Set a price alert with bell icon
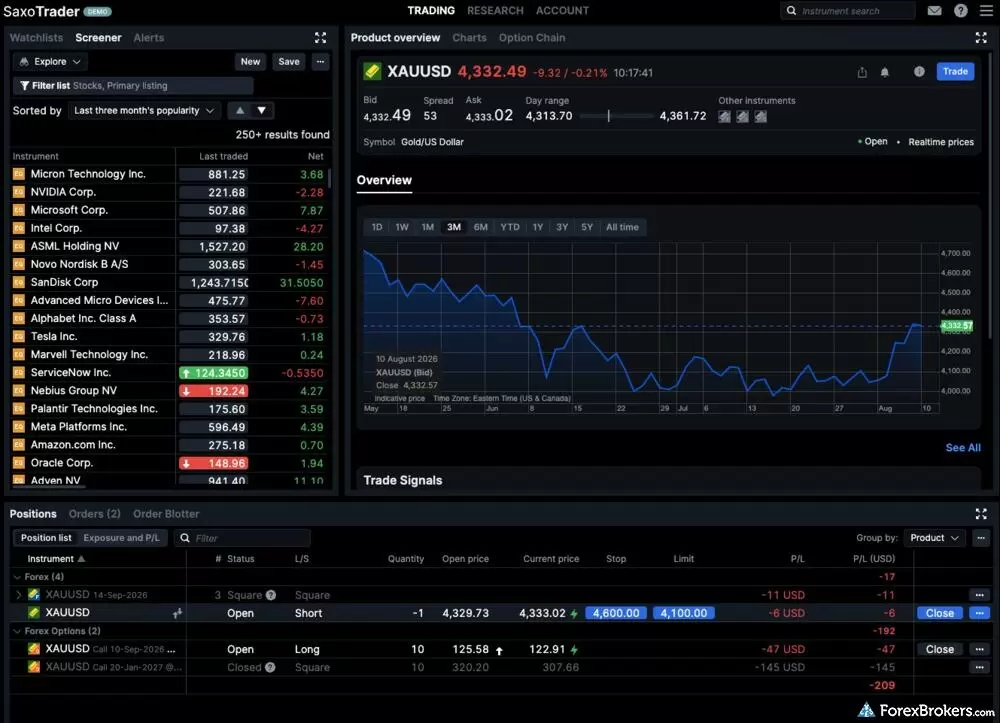The width and height of the screenshot is (1000, 723). tap(885, 72)
